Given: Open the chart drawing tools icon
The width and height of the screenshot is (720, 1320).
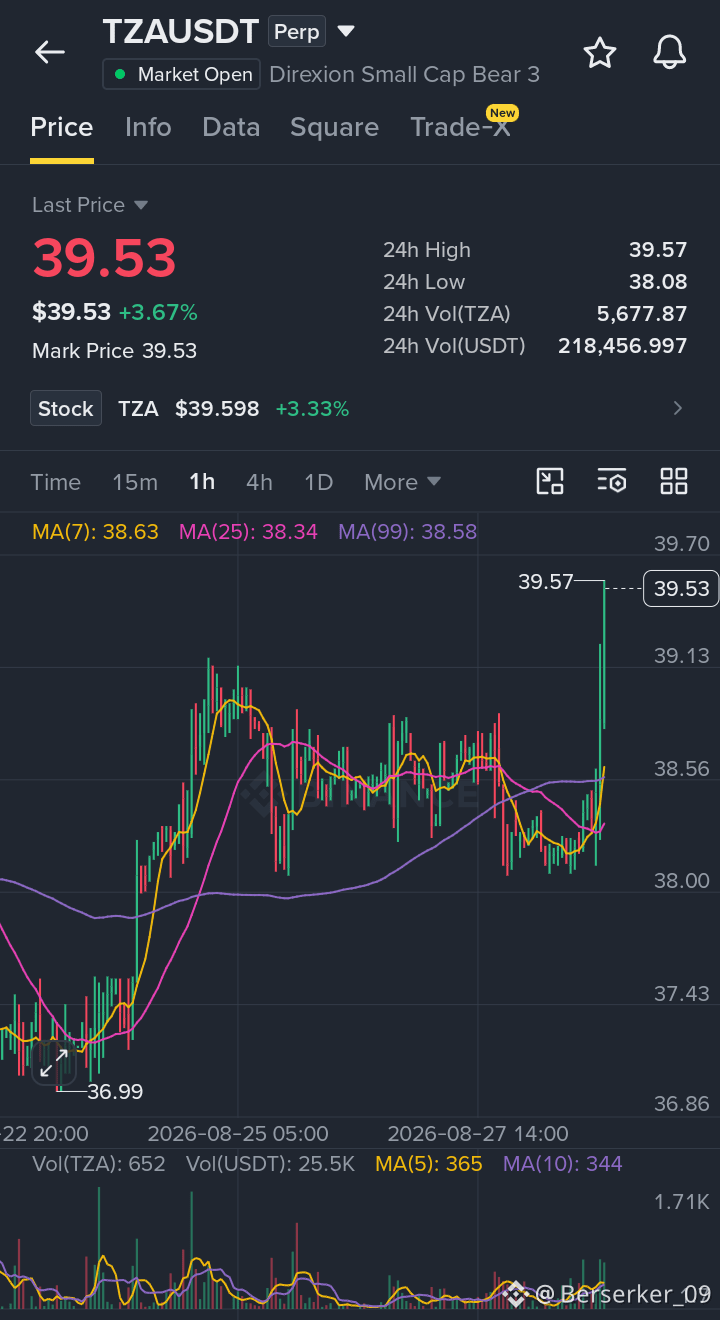Looking at the screenshot, I should coord(550,481).
